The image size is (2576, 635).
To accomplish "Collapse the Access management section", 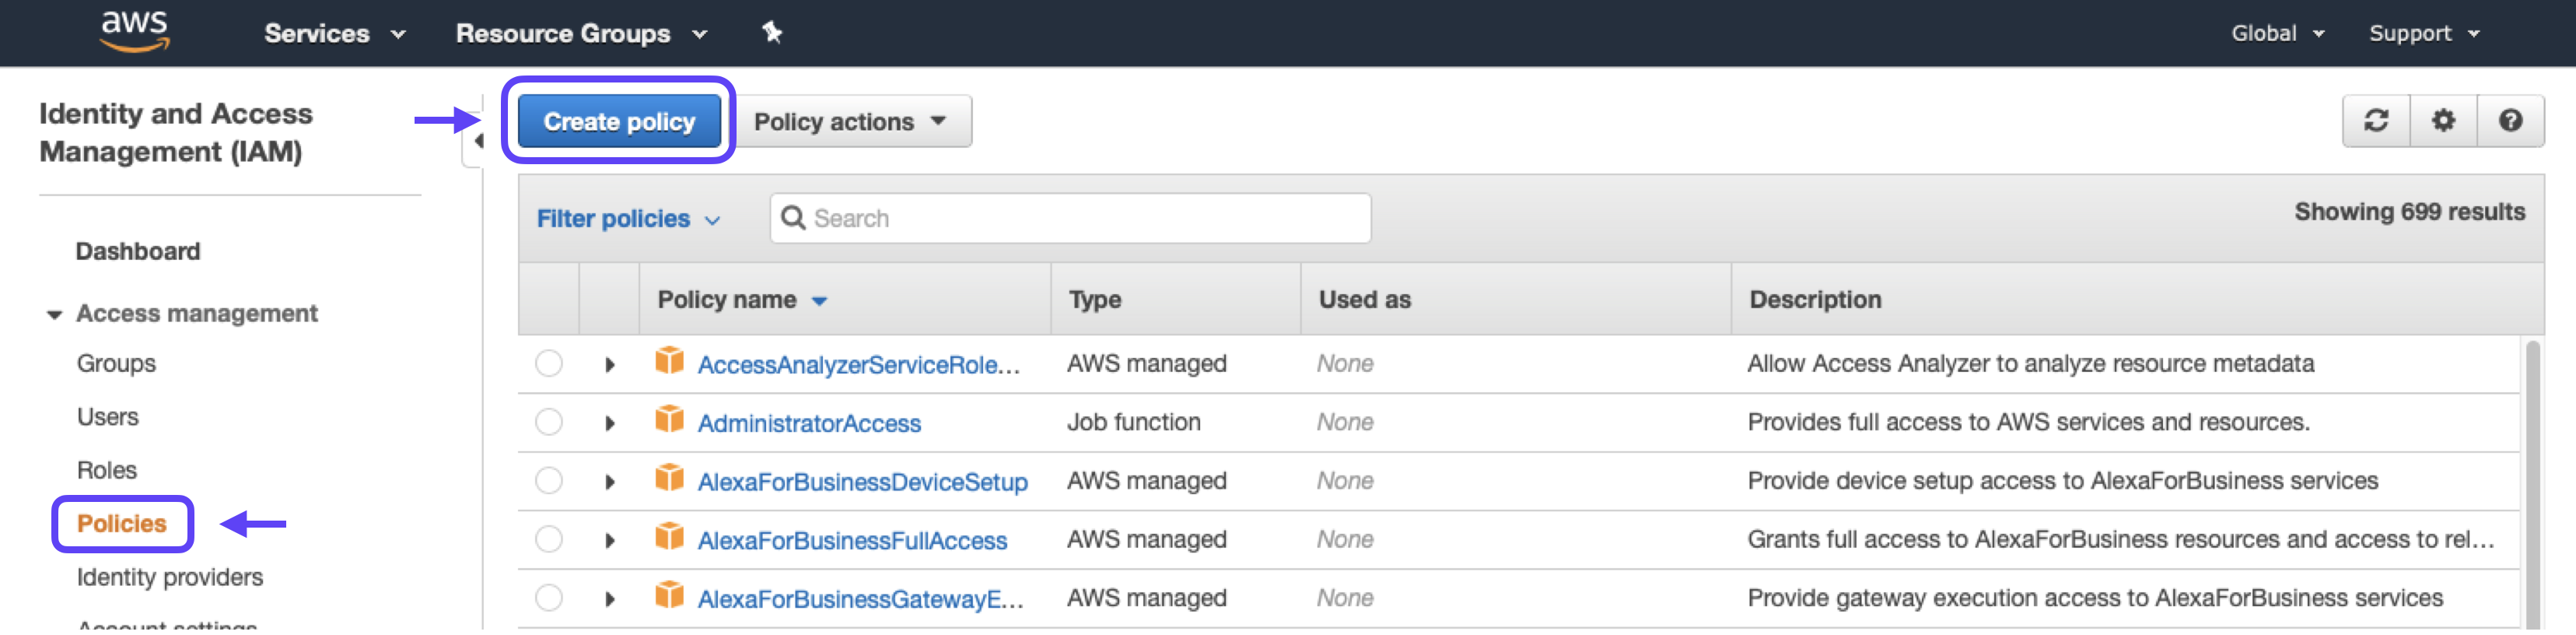I will tap(55, 314).
